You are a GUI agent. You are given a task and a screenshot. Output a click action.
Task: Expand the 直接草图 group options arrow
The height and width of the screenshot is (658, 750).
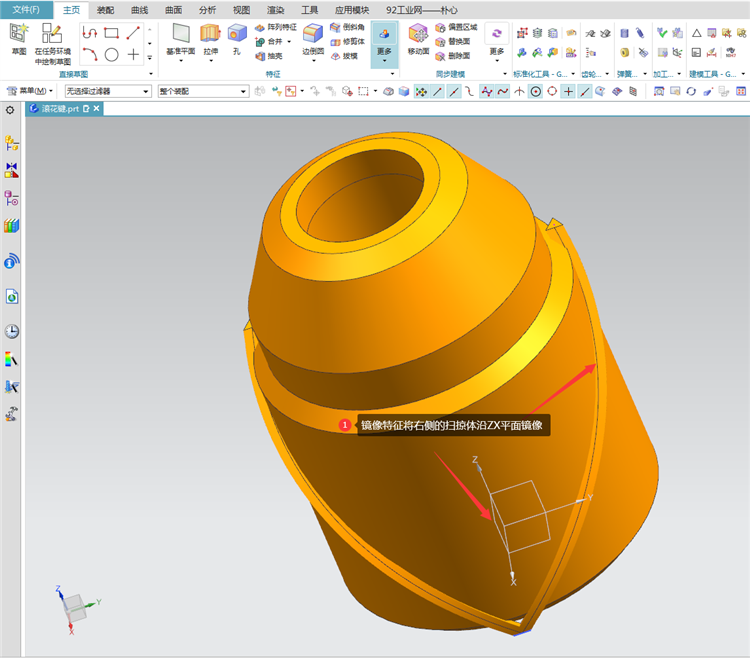151,74
